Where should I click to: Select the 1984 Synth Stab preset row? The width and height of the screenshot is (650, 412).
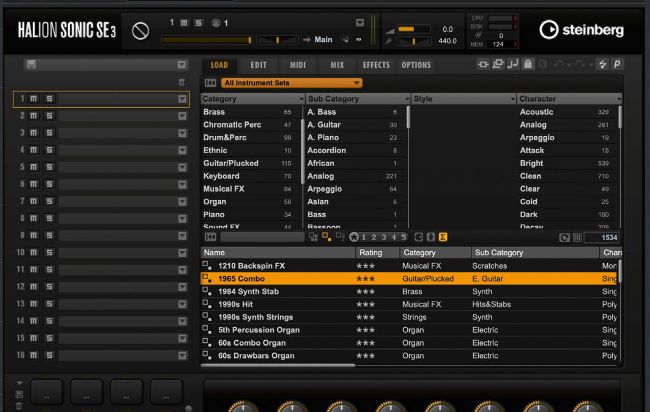tap(410, 291)
